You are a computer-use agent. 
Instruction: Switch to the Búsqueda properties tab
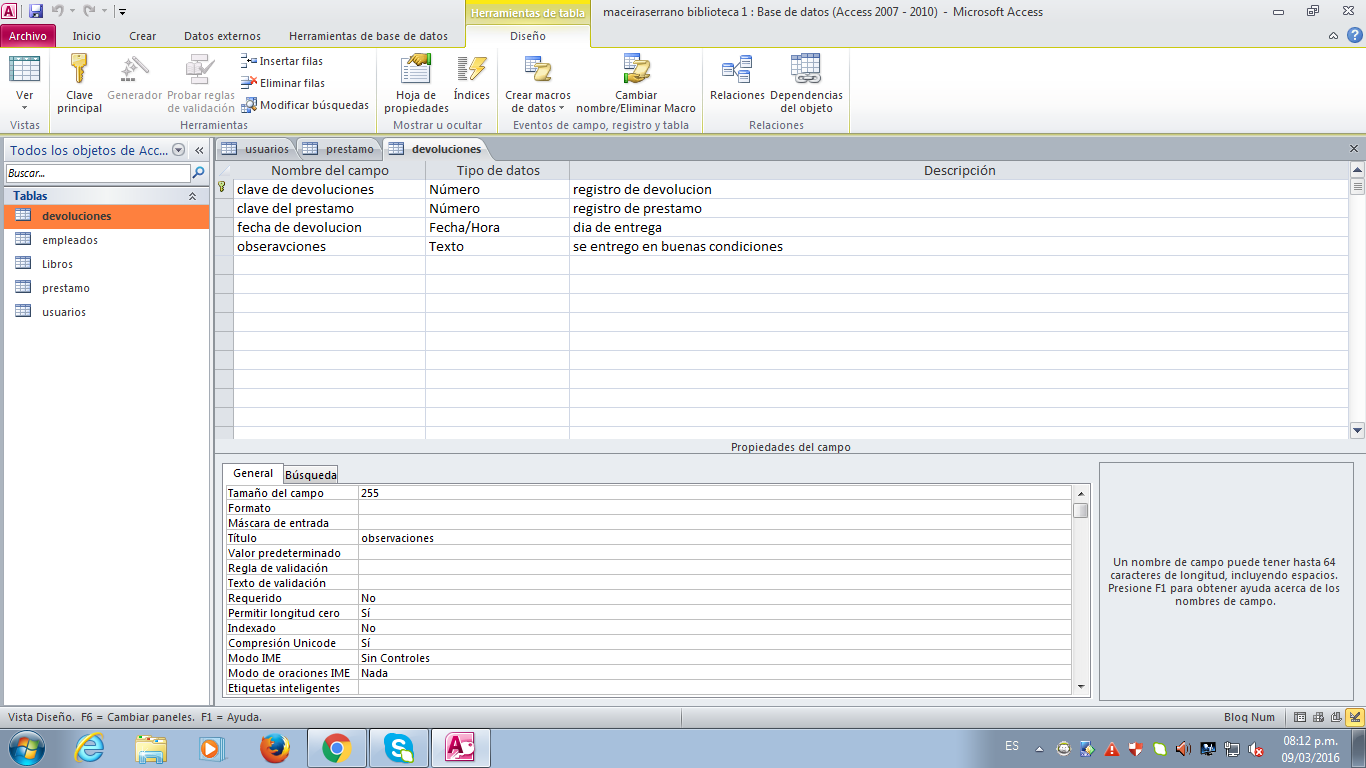[x=311, y=475]
